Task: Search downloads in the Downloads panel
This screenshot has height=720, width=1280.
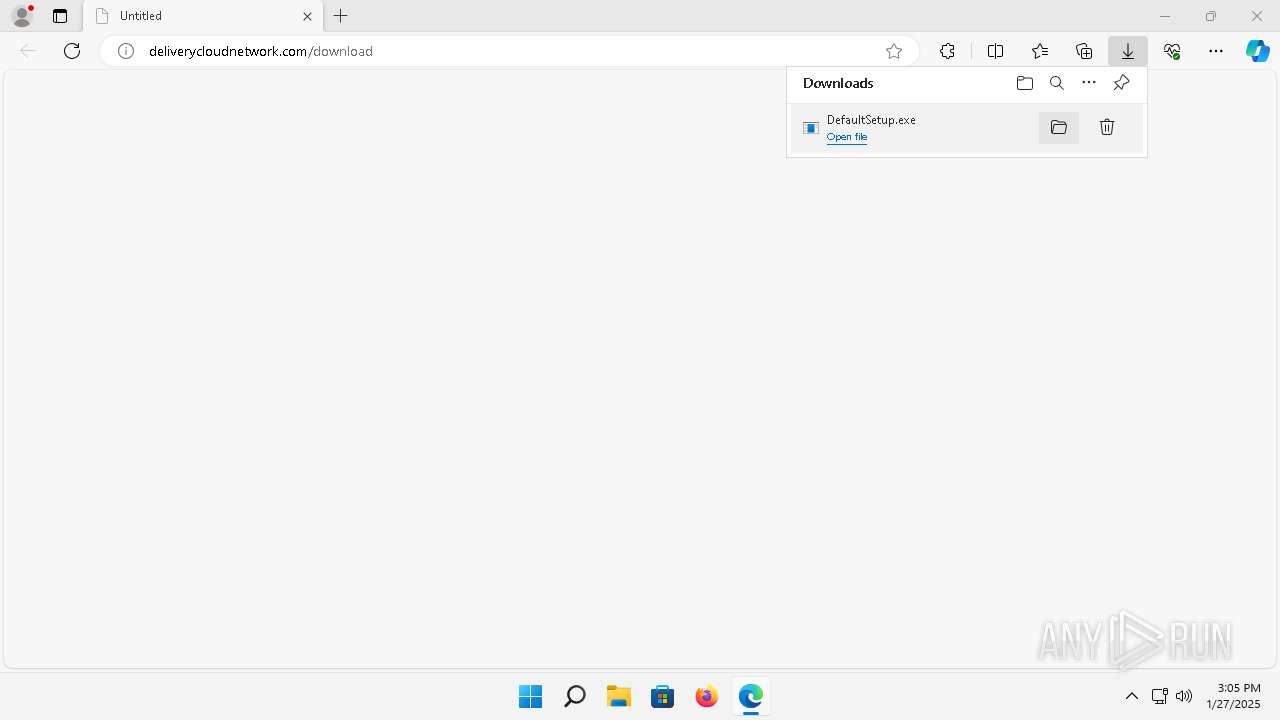Action: click(x=1057, y=83)
